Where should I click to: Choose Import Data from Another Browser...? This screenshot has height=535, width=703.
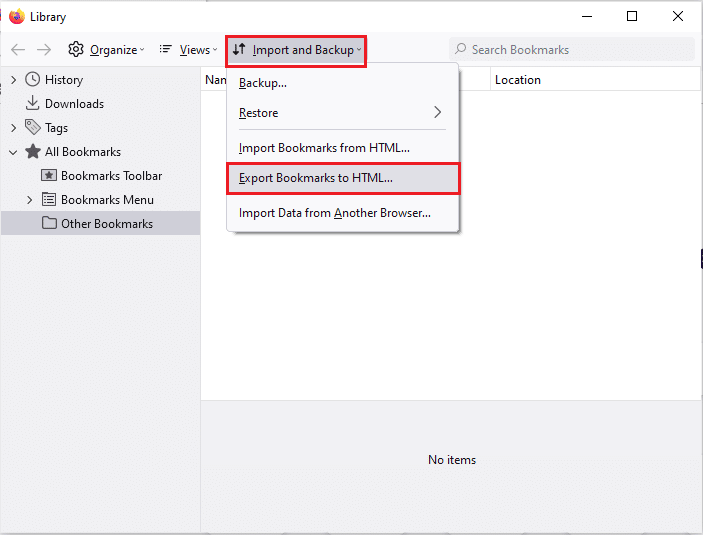coord(343,213)
